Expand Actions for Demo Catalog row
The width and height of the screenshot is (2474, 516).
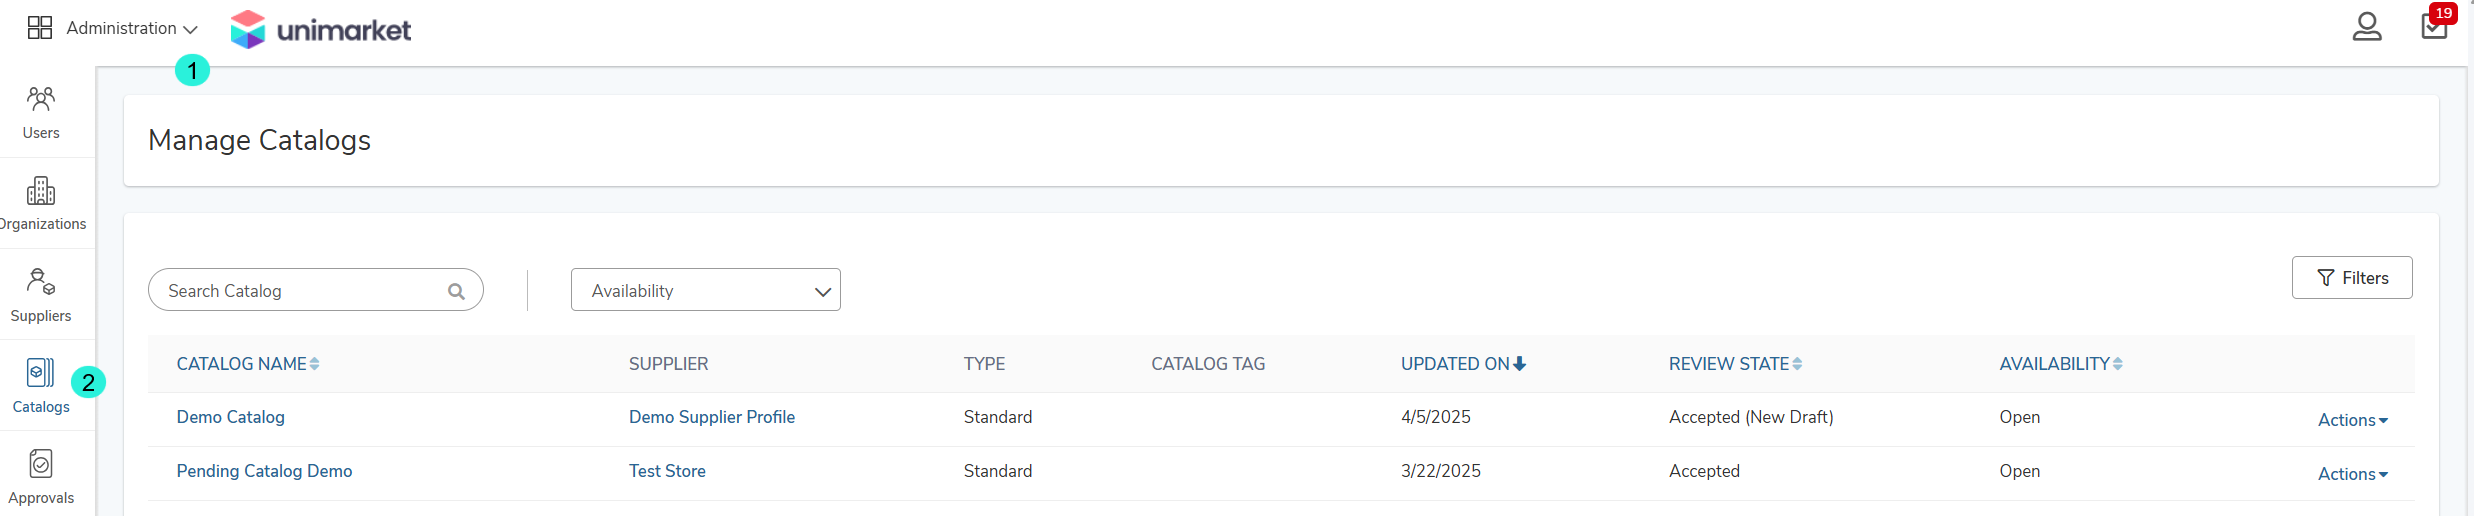2353,420
